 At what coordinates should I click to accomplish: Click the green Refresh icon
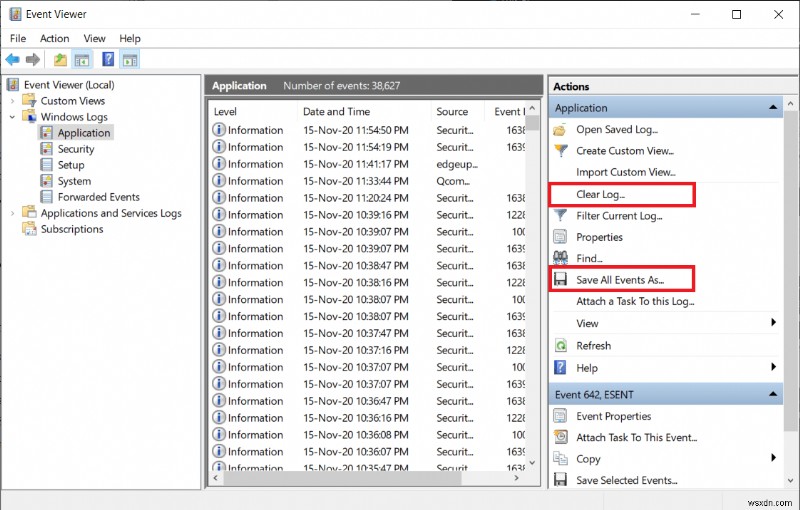[x=560, y=346]
